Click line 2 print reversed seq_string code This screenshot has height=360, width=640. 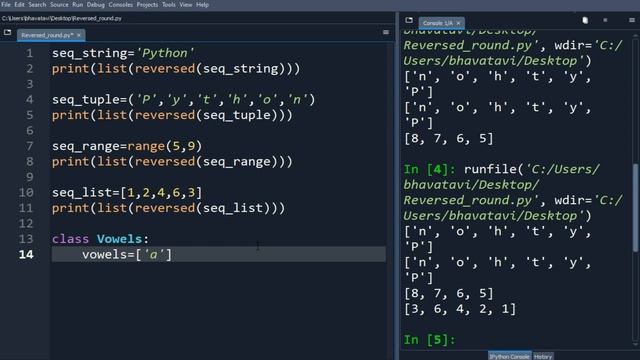click(x=176, y=69)
